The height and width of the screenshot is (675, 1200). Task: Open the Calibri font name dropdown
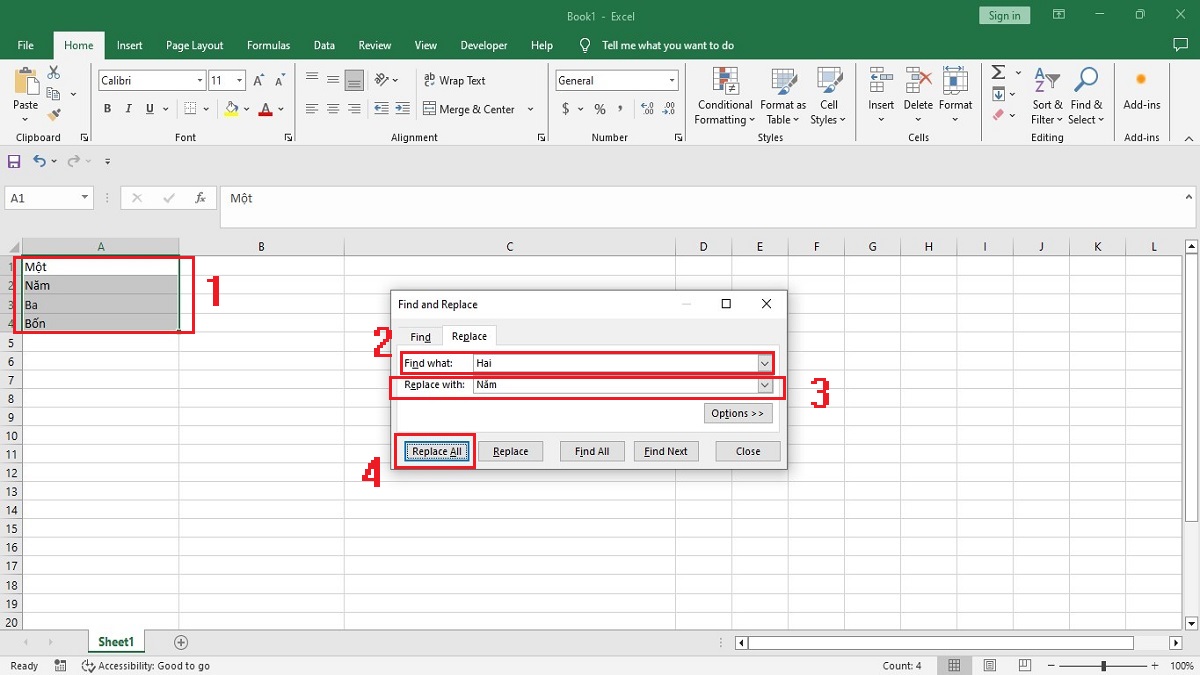tap(200, 80)
